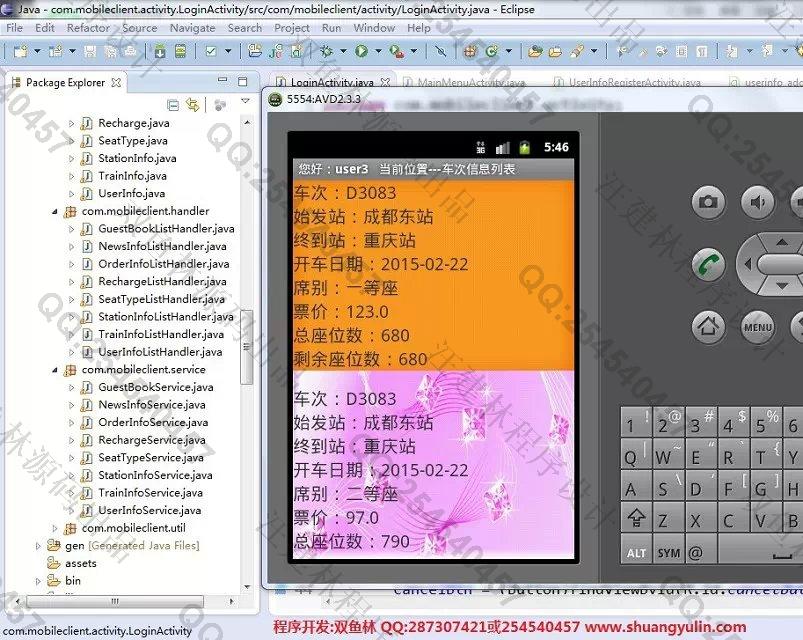Image resolution: width=803 pixels, height=640 pixels.
Task: Click the D-pad left arrow
Action: click(x=748, y=264)
